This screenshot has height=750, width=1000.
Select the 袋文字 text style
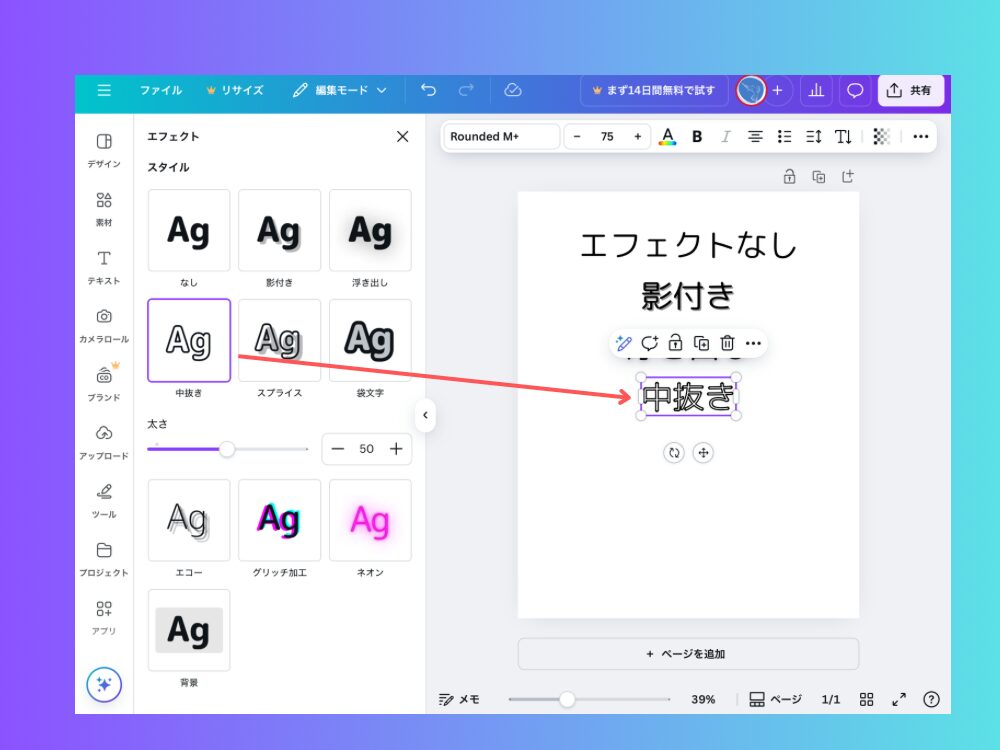pyautogui.click(x=370, y=341)
